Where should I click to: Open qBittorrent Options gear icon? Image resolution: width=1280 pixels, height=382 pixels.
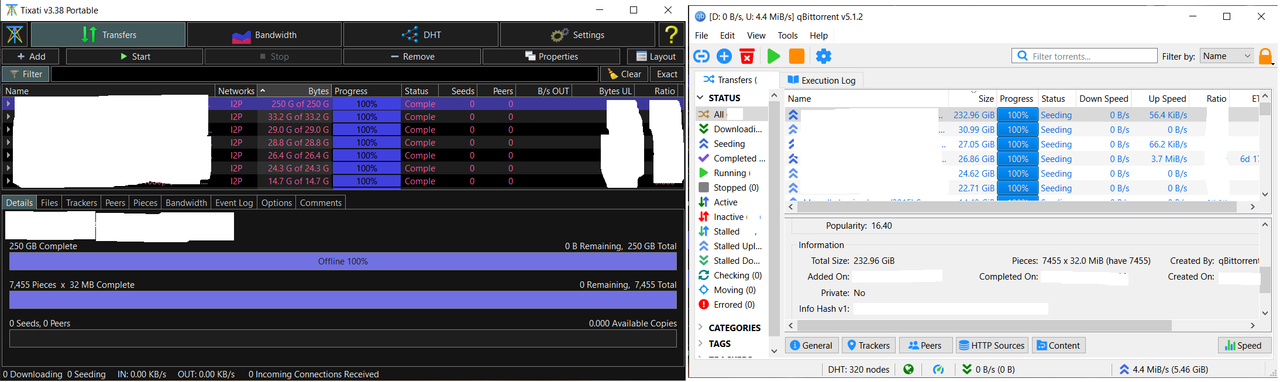tap(823, 57)
